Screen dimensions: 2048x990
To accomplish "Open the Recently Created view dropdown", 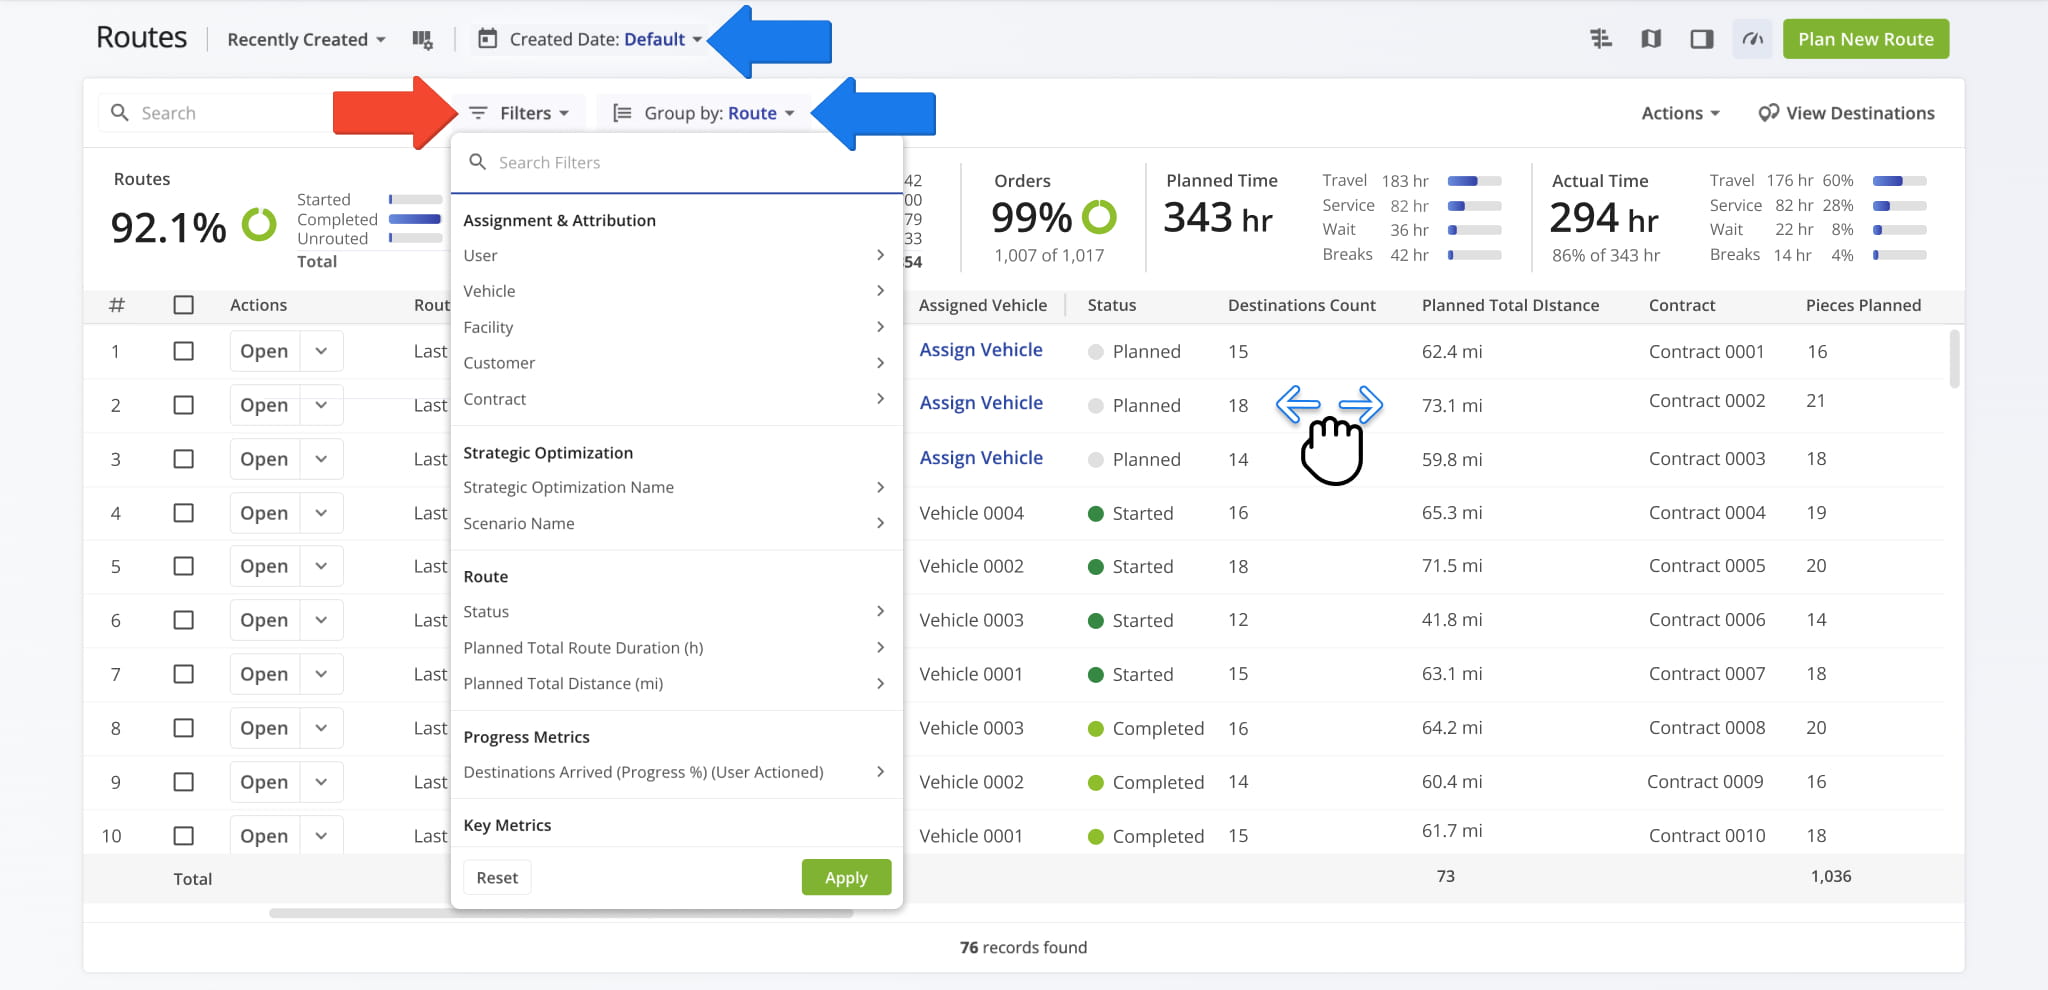I will tap(306, 40).
